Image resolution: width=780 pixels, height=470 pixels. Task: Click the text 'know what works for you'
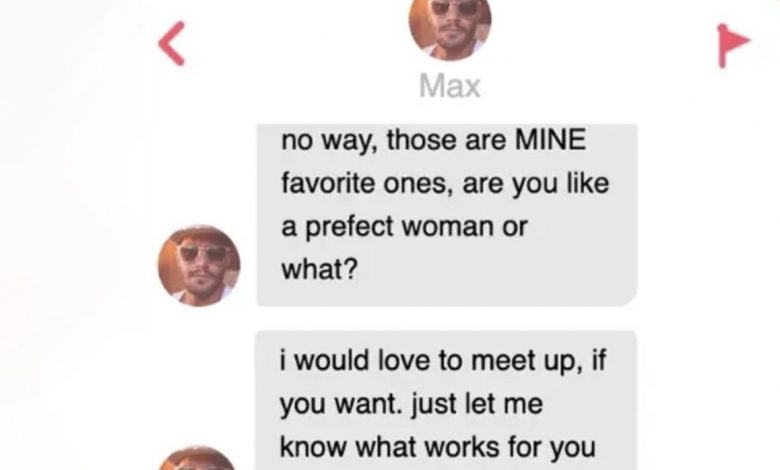pyautogui.click(x=438, y=447)
